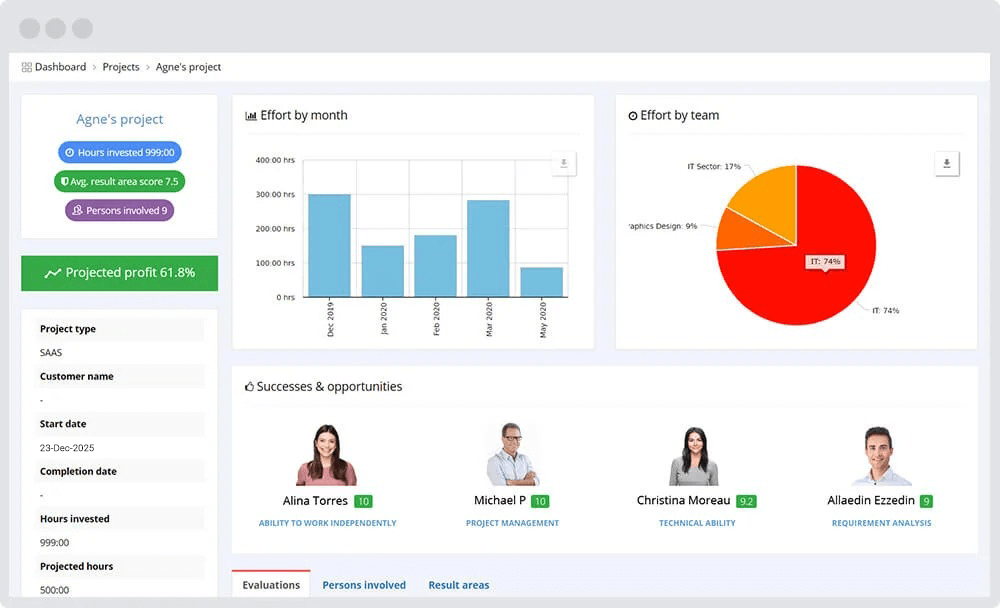
Task: Navigate to Projects via the breadcrumb
Action: 121,66
